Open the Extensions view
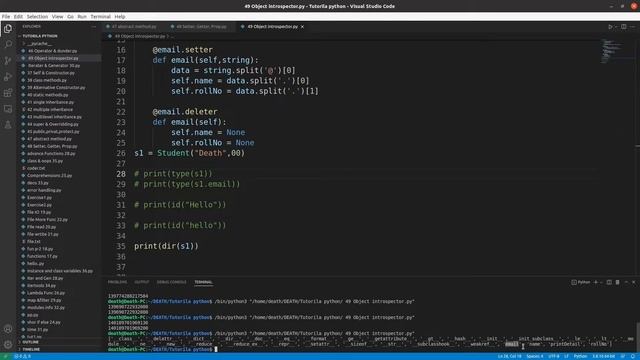This screenshot has height=360, width=640. pyautogui.click(x=8, y=93)
